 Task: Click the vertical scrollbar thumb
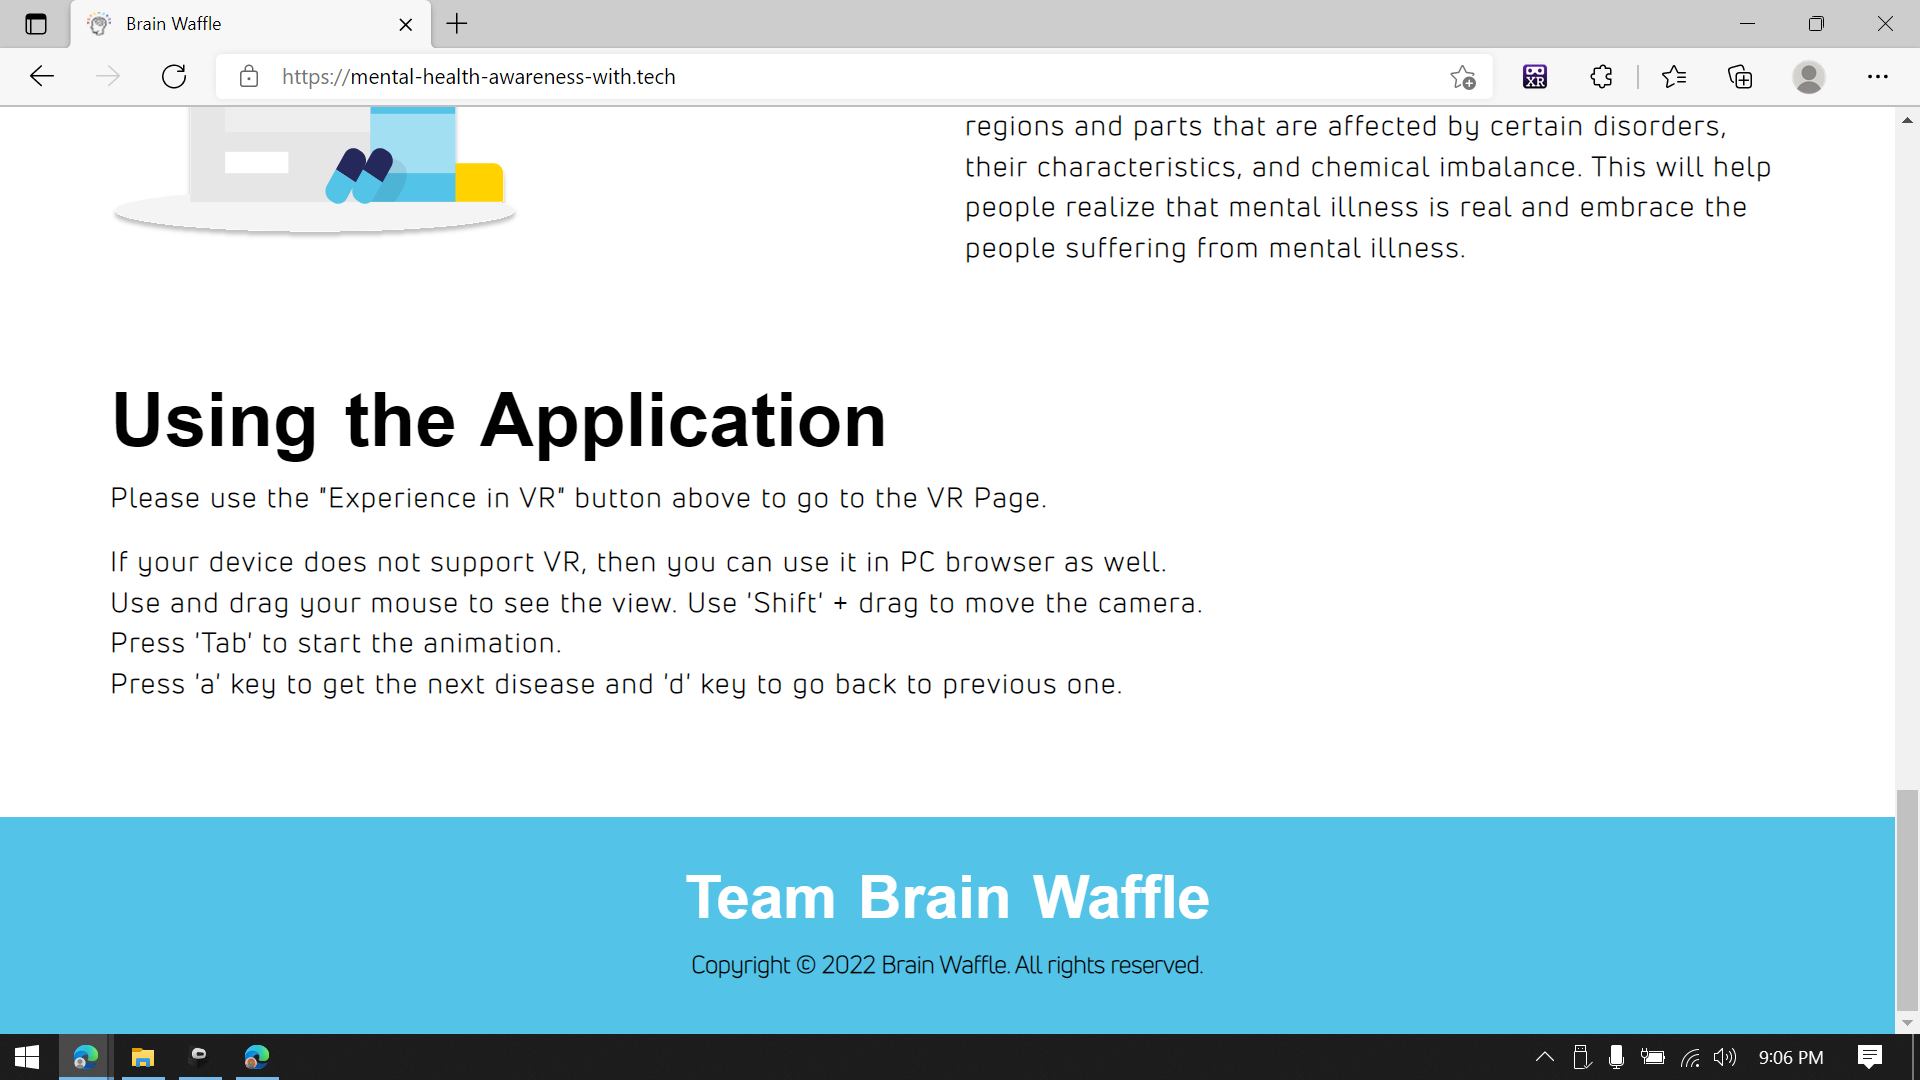(x=1907, y=900)
